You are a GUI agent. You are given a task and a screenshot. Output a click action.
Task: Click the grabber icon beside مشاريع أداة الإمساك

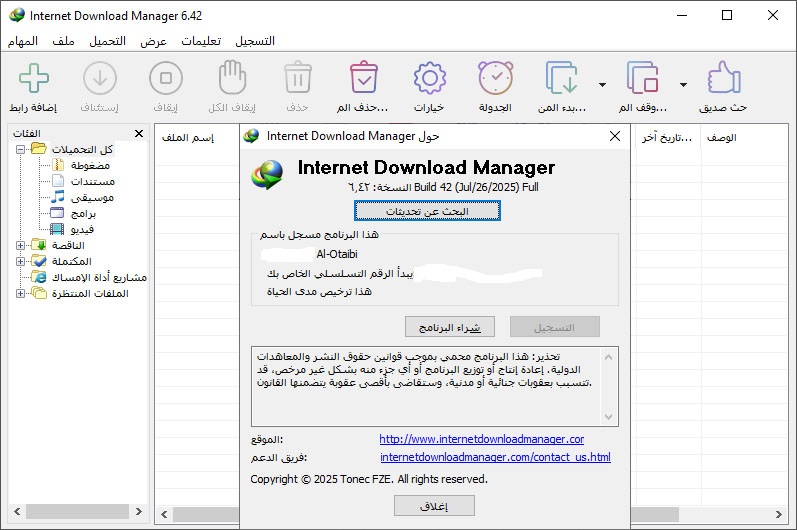(x=39, y=277)
